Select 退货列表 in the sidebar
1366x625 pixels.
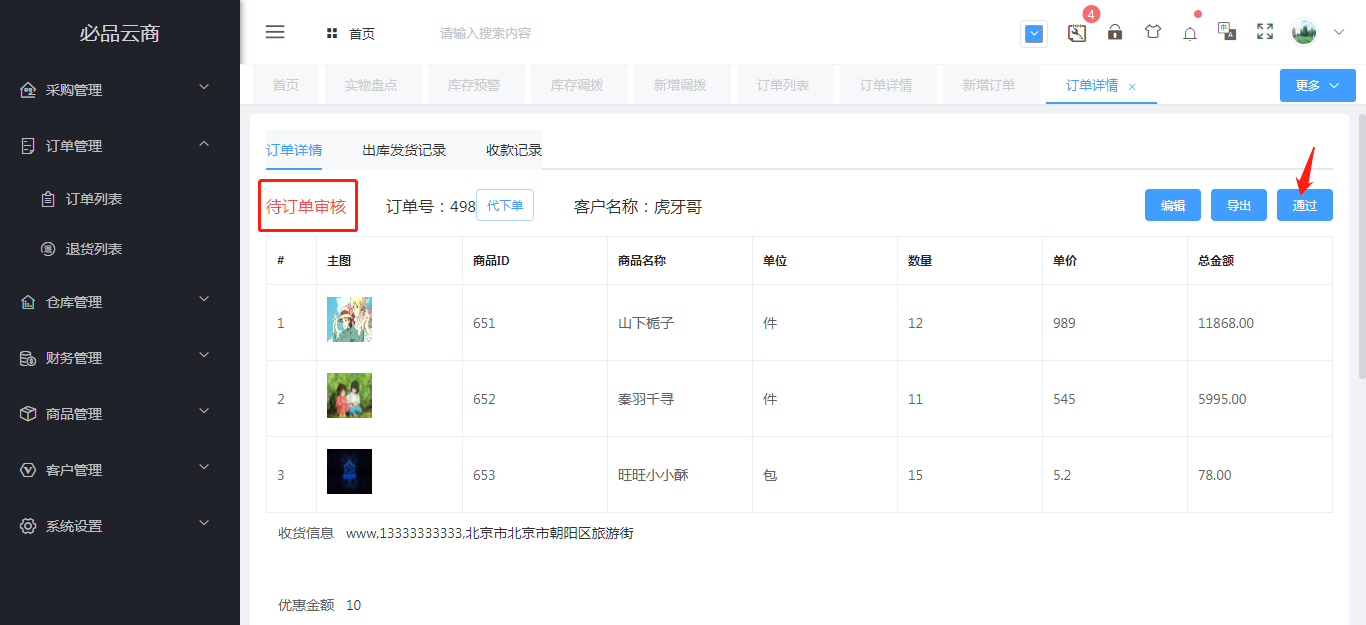tap(94, 249)
